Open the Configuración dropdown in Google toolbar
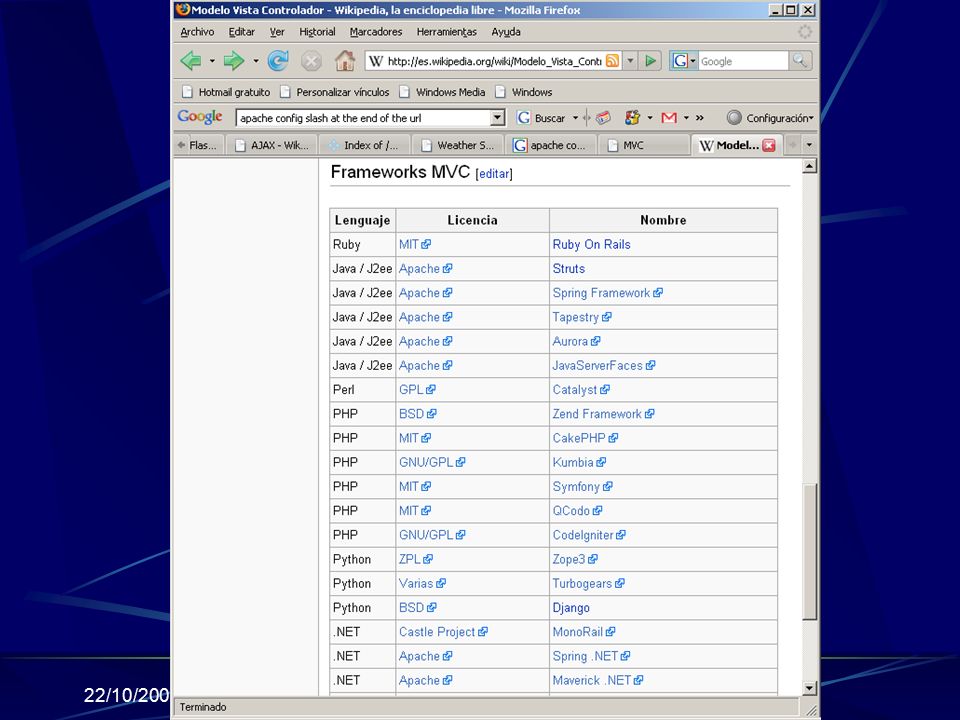Image resolution: width=960 pixels, height=720 pixels. point(770,118)
